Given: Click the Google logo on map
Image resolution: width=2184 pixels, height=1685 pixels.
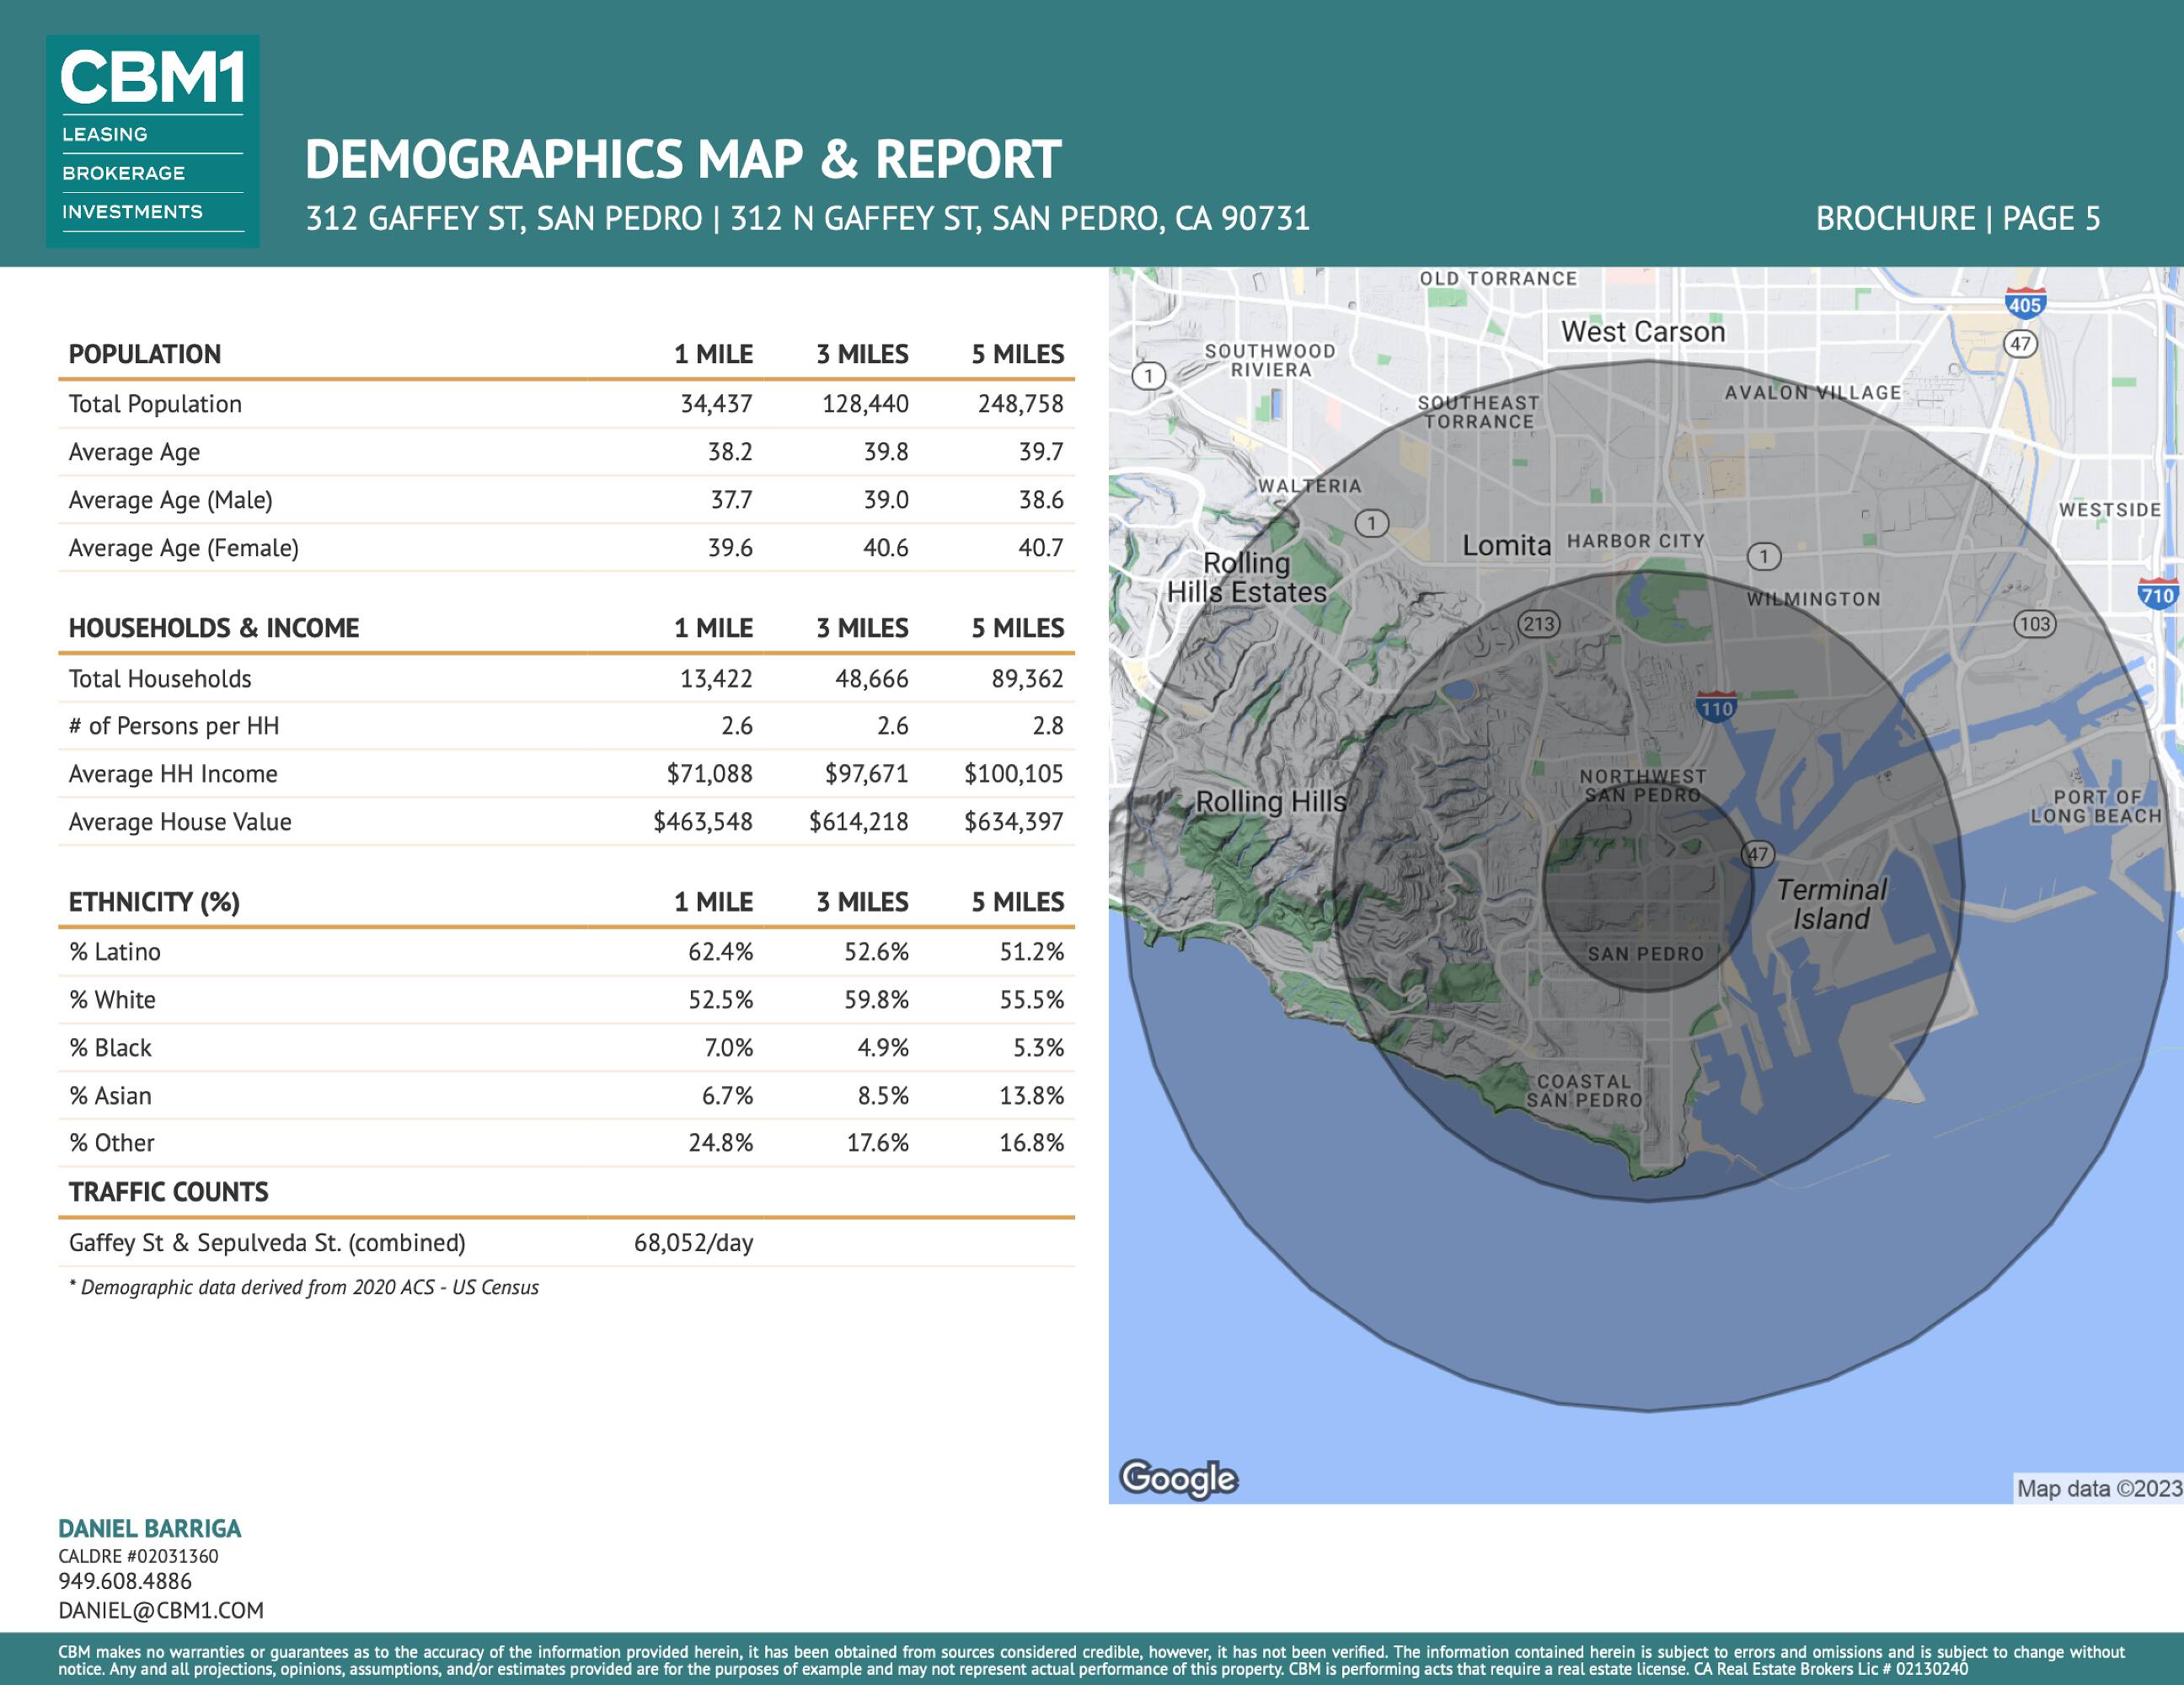Looking at the screenshot, I should [1178, 1478].
